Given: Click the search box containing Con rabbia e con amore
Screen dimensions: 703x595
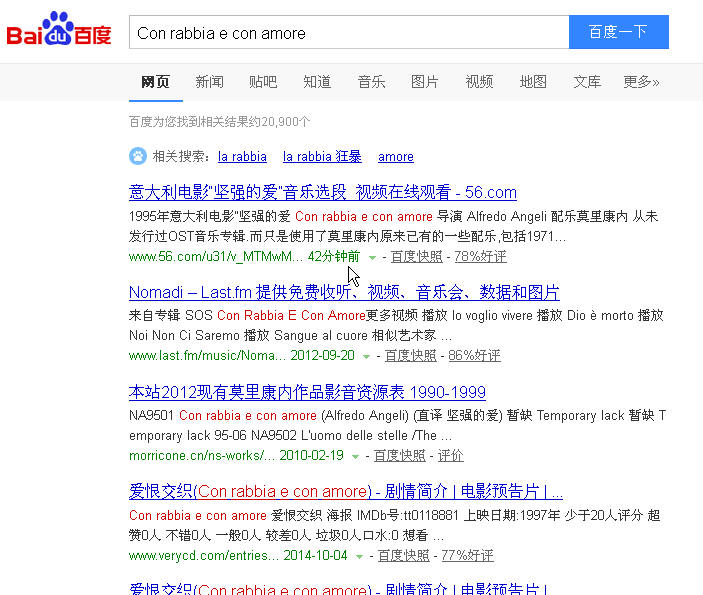Looking at the screenshot, I should (x=349, y=32).
